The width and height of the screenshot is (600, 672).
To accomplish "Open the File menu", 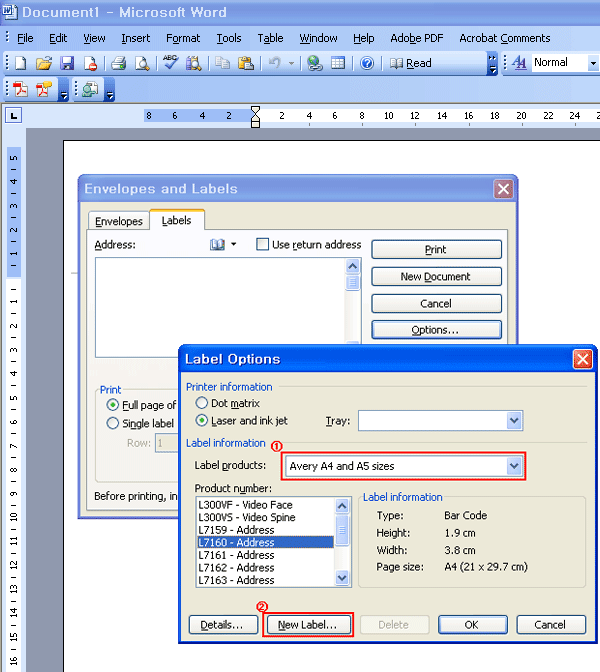I will [x=25, y=38].
